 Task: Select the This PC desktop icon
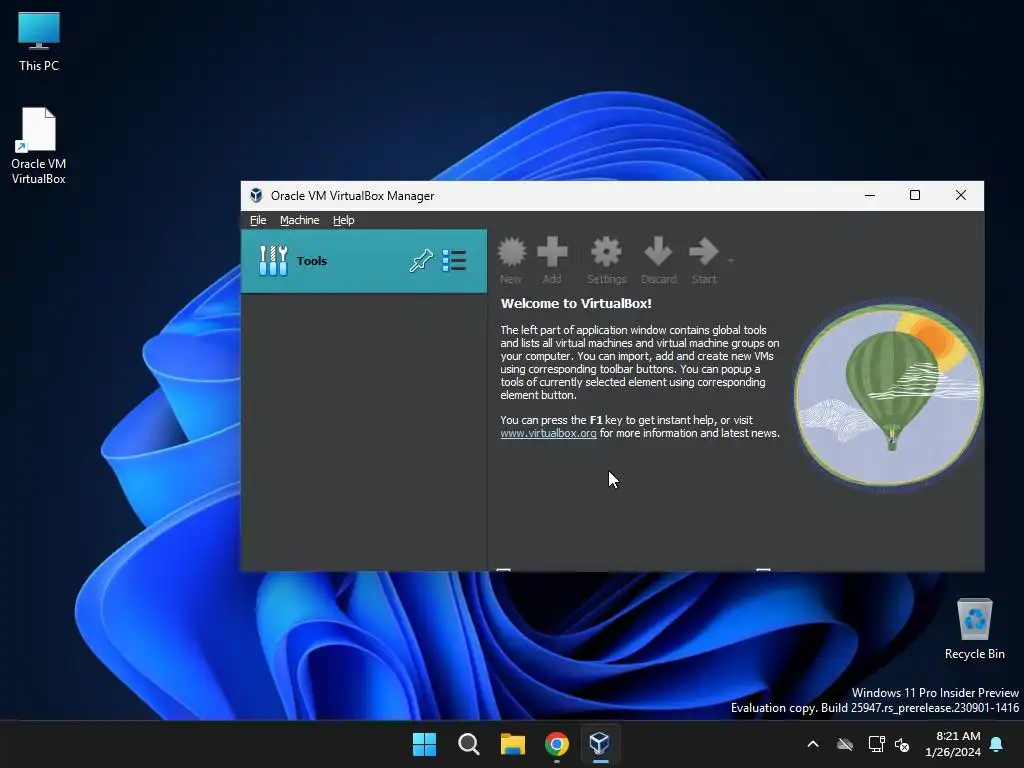coord(39,41)
